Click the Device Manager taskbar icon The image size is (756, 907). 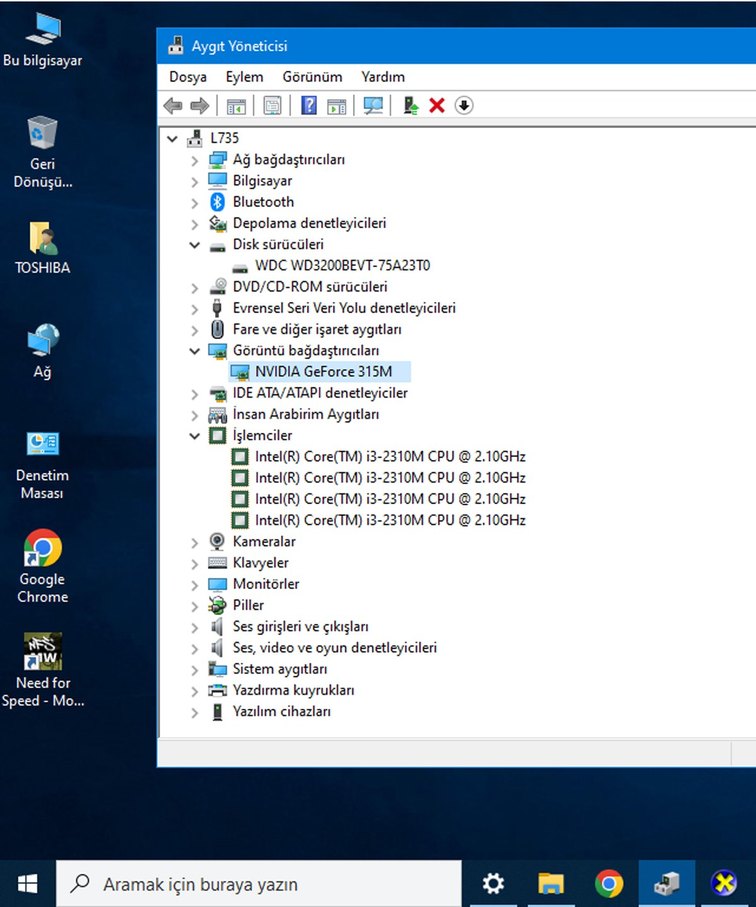[x=667, y=883]
